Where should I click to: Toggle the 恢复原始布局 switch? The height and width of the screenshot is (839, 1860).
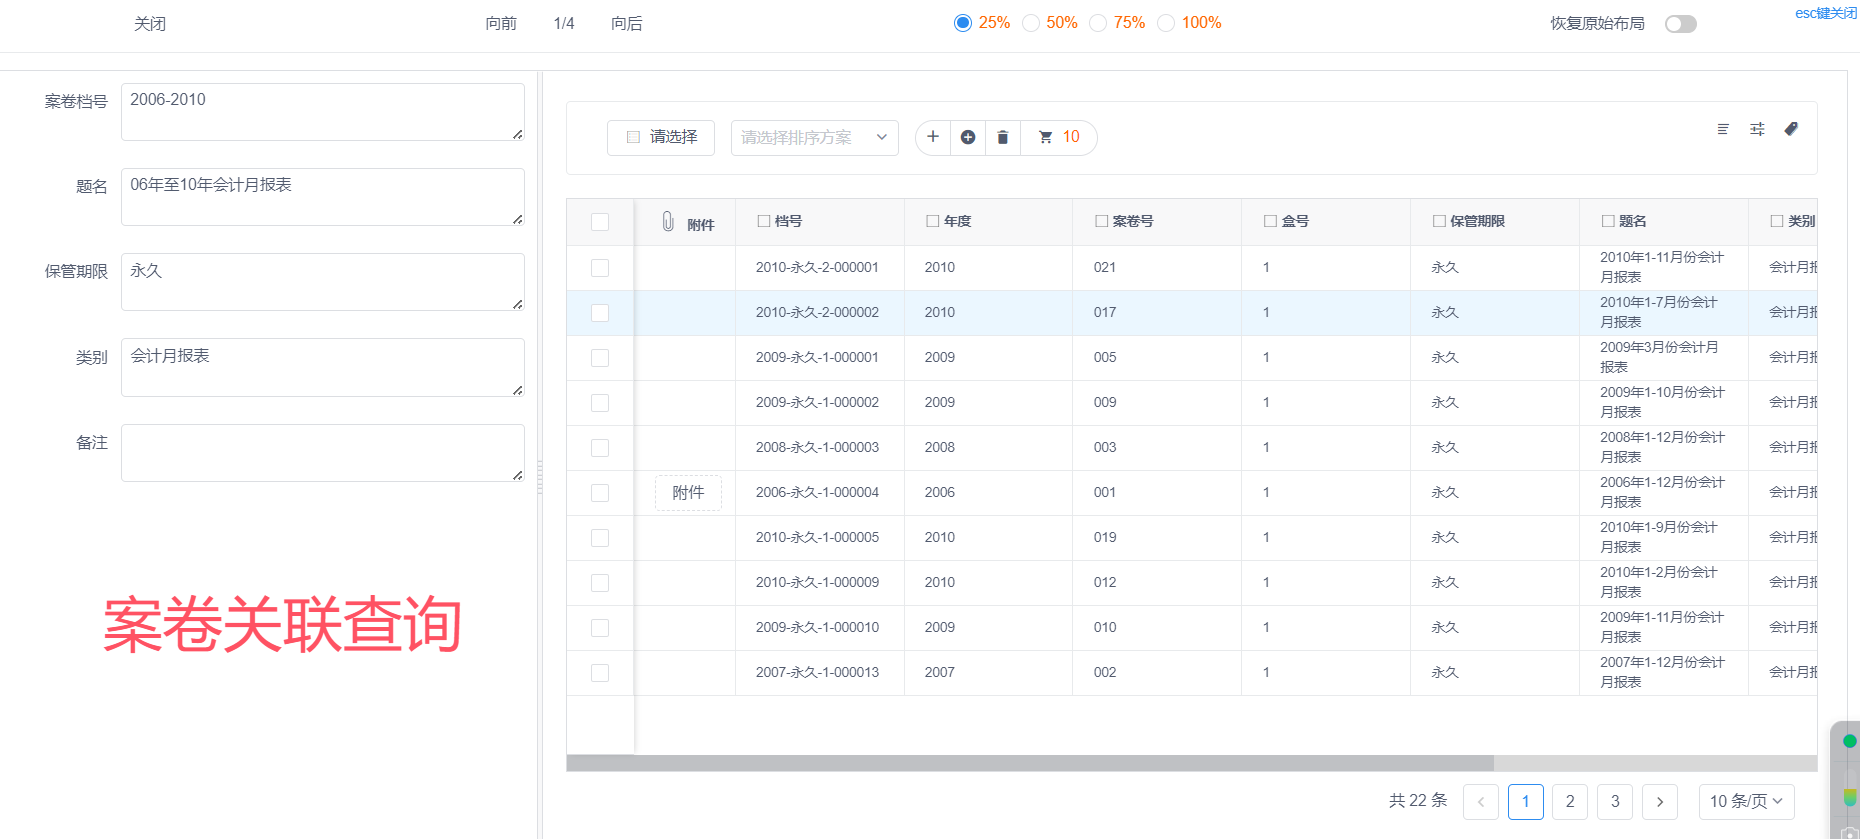tap(1680, 24)
